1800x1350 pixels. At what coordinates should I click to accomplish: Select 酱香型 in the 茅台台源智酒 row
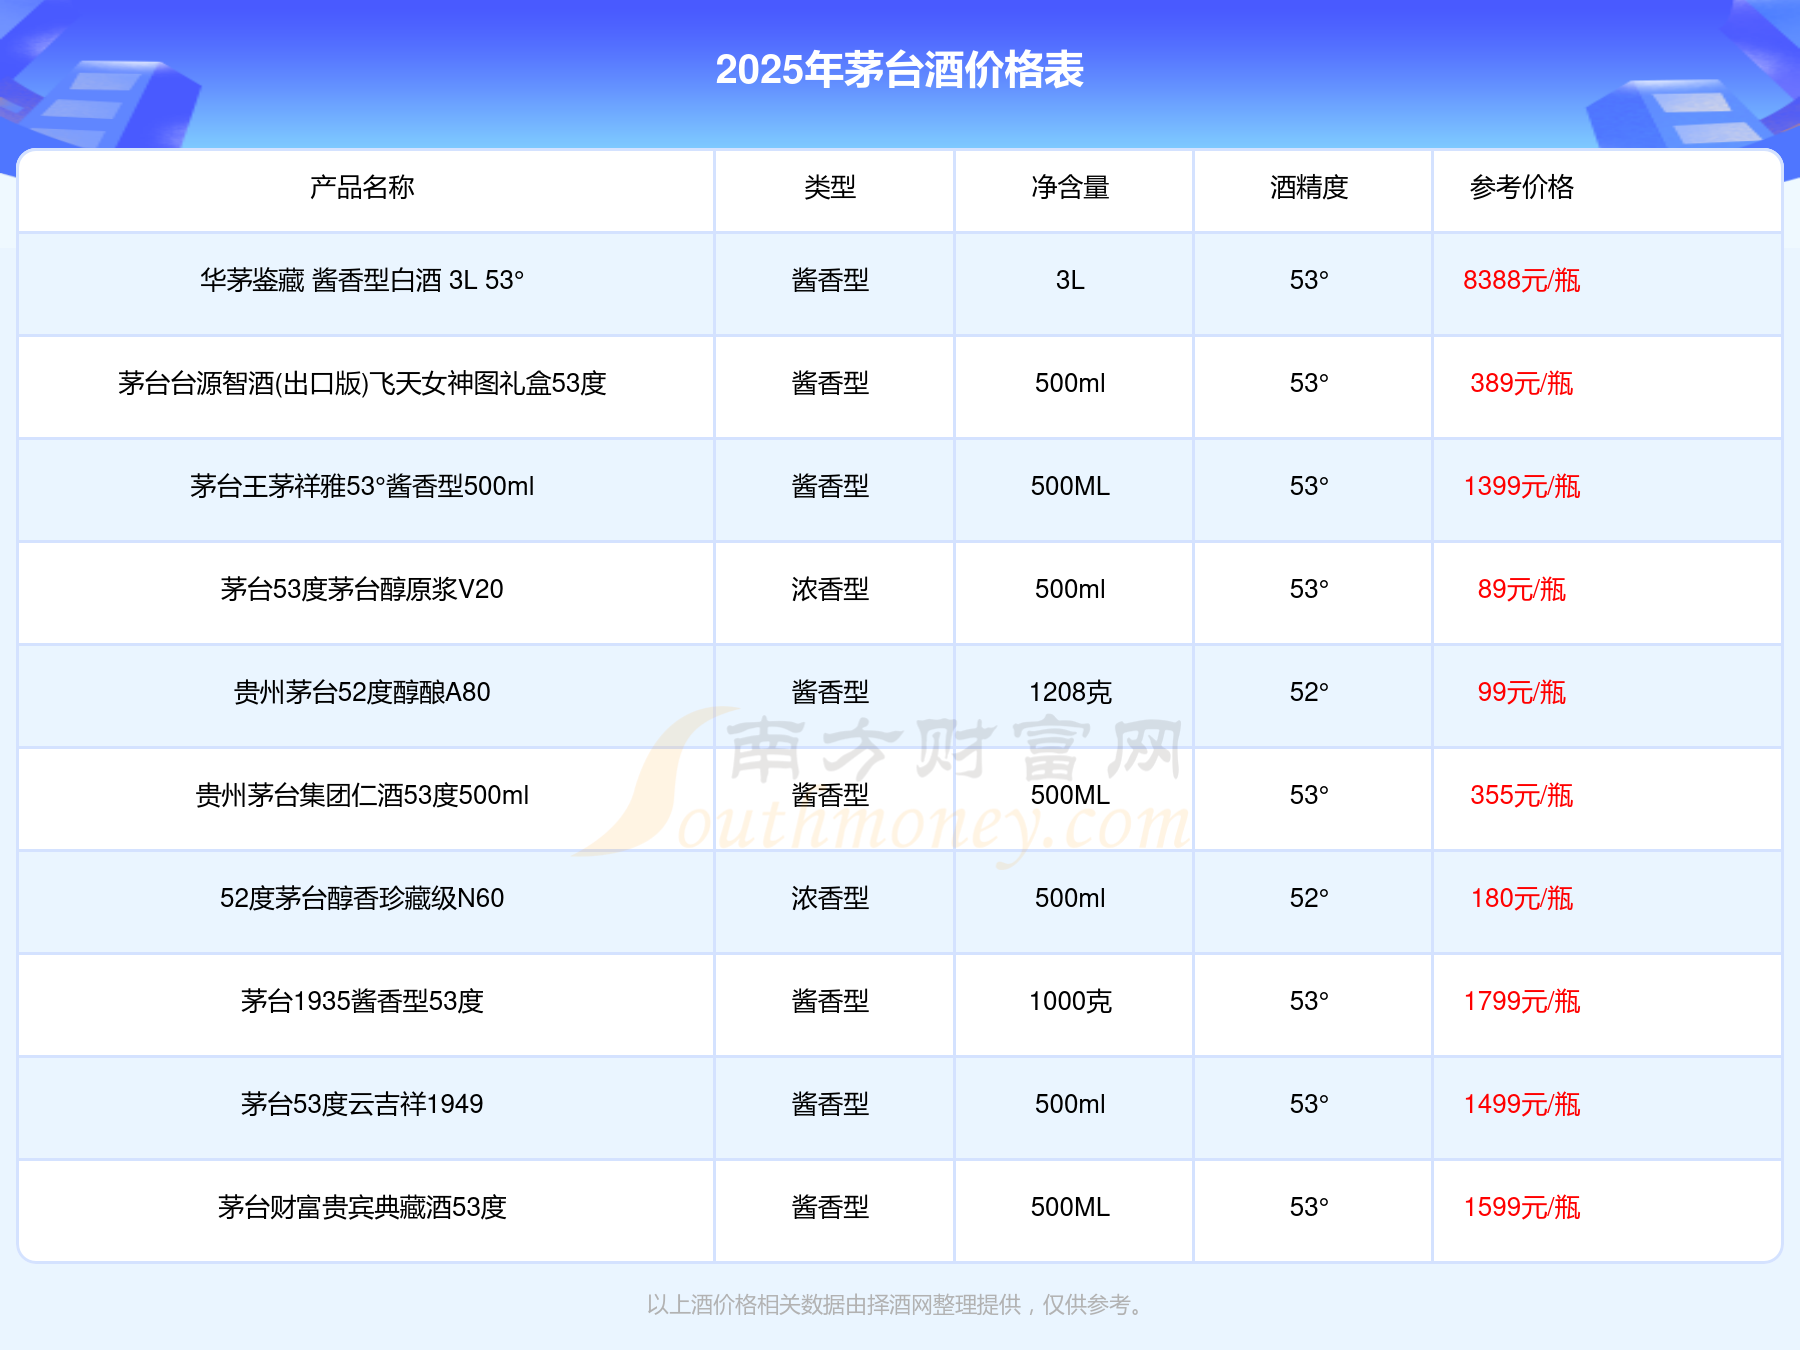(830, 383)
